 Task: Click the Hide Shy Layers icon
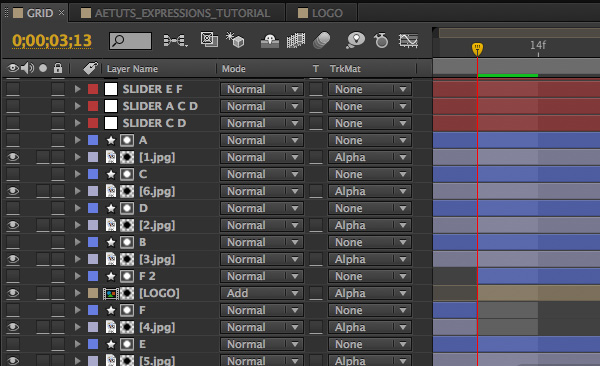pyautogui.click(x=269, y=41)
